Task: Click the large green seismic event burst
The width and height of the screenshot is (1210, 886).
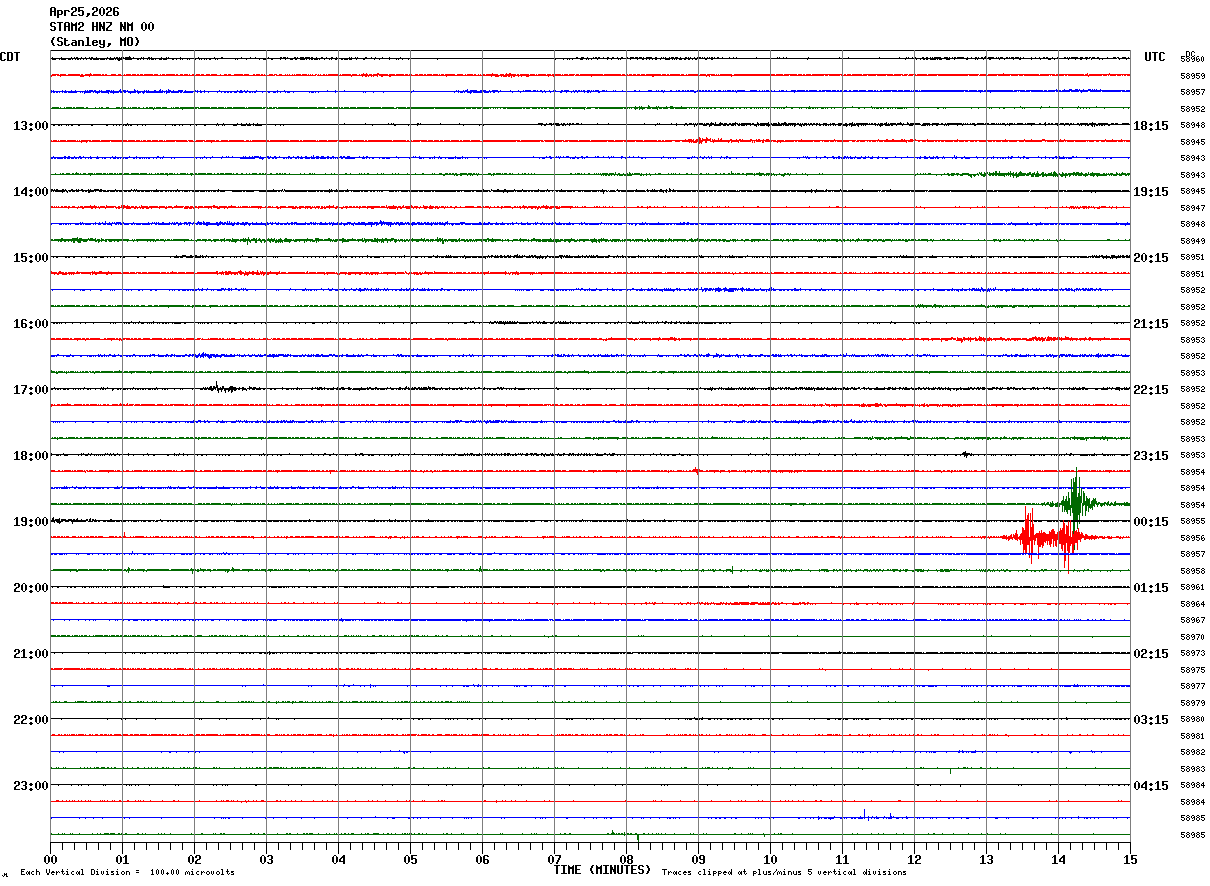Action: pyautogui.click(x=1076, y=500)
